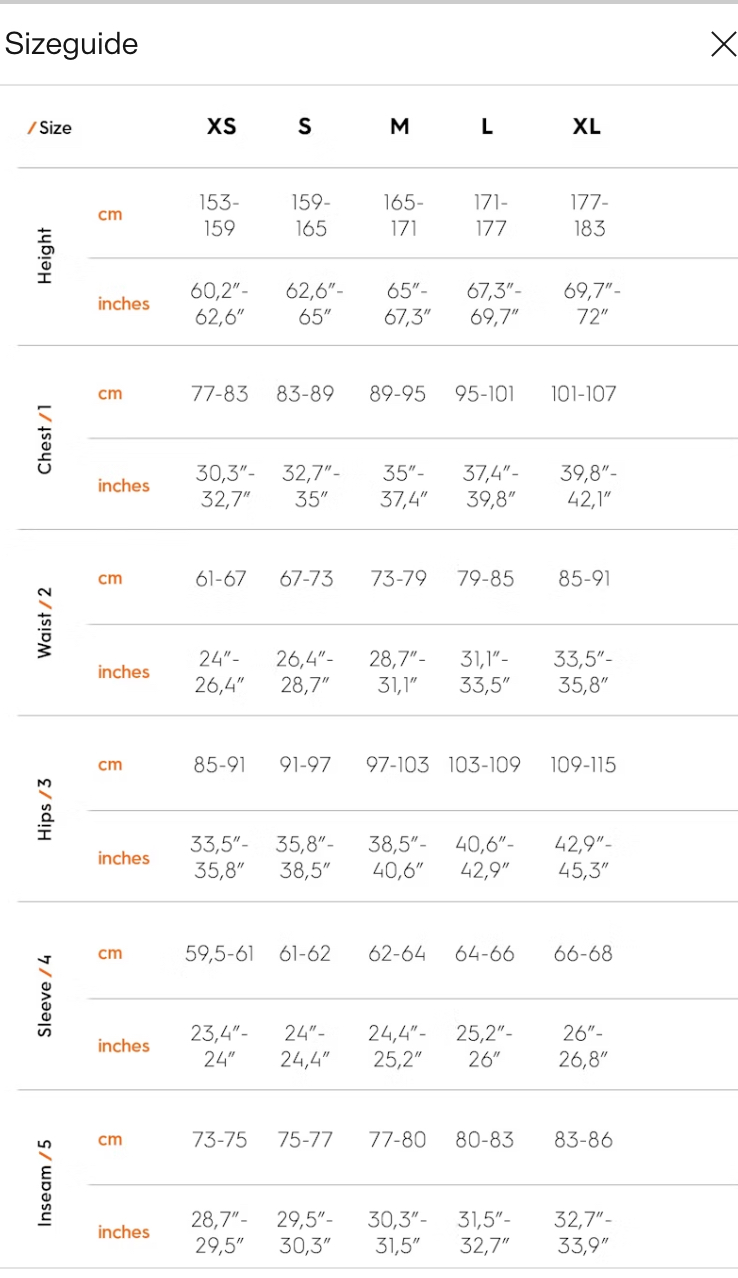
Task: Click the 103-109 hips cm value
Action: pos(484,765)
